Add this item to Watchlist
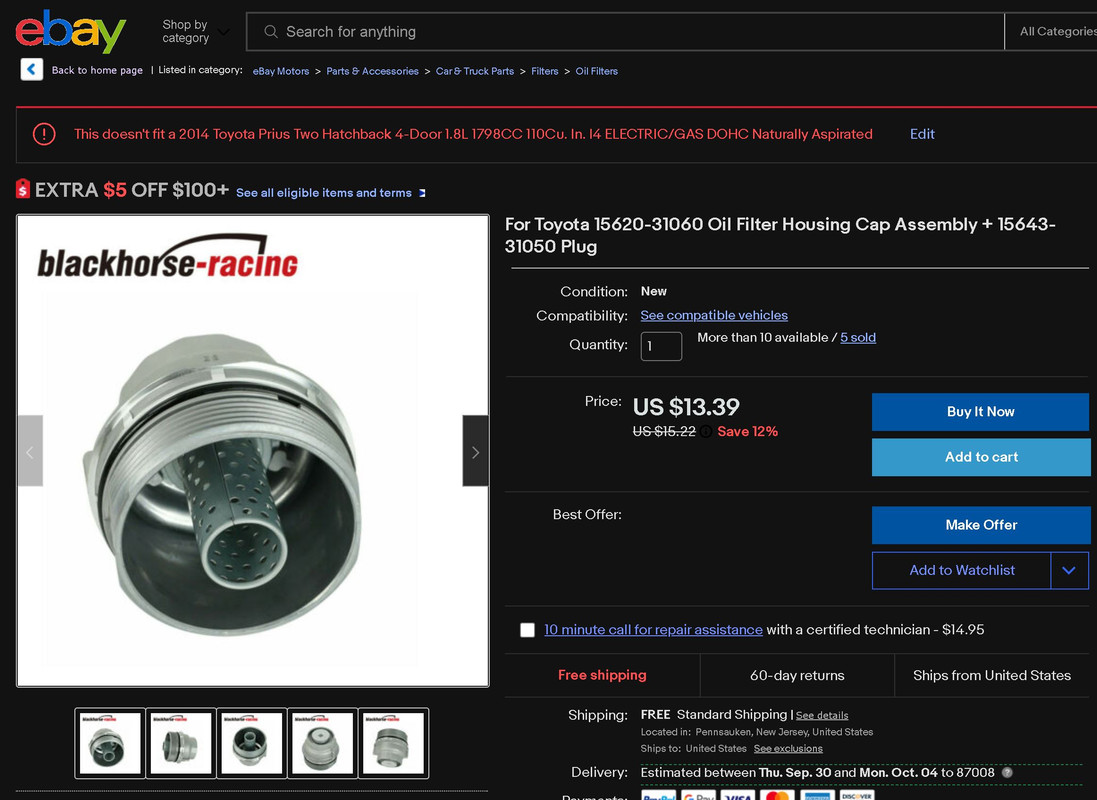1097x800 pixels. [x=961, y=570]
